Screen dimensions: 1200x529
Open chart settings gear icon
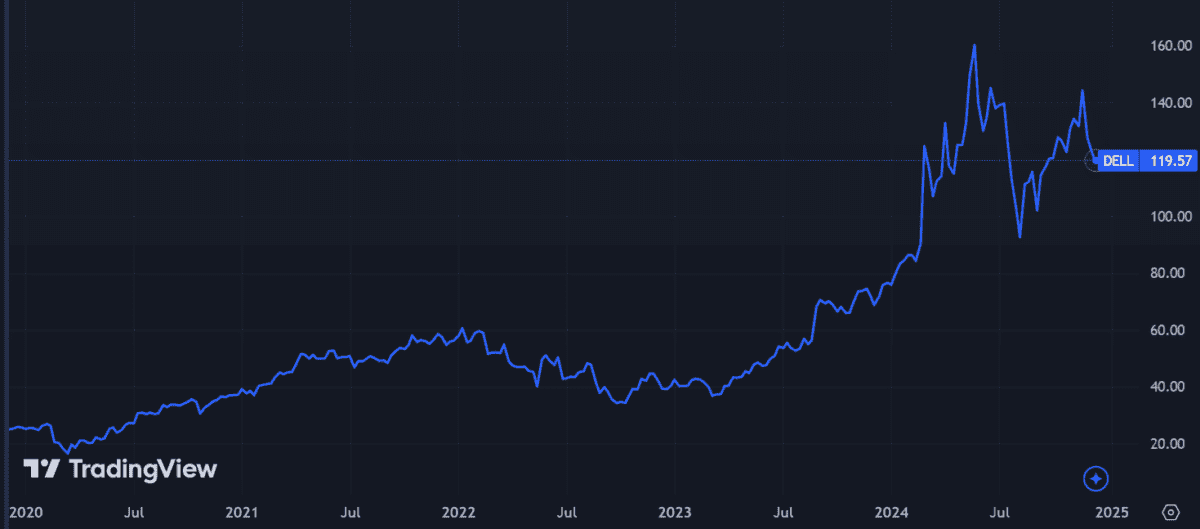1169,512
